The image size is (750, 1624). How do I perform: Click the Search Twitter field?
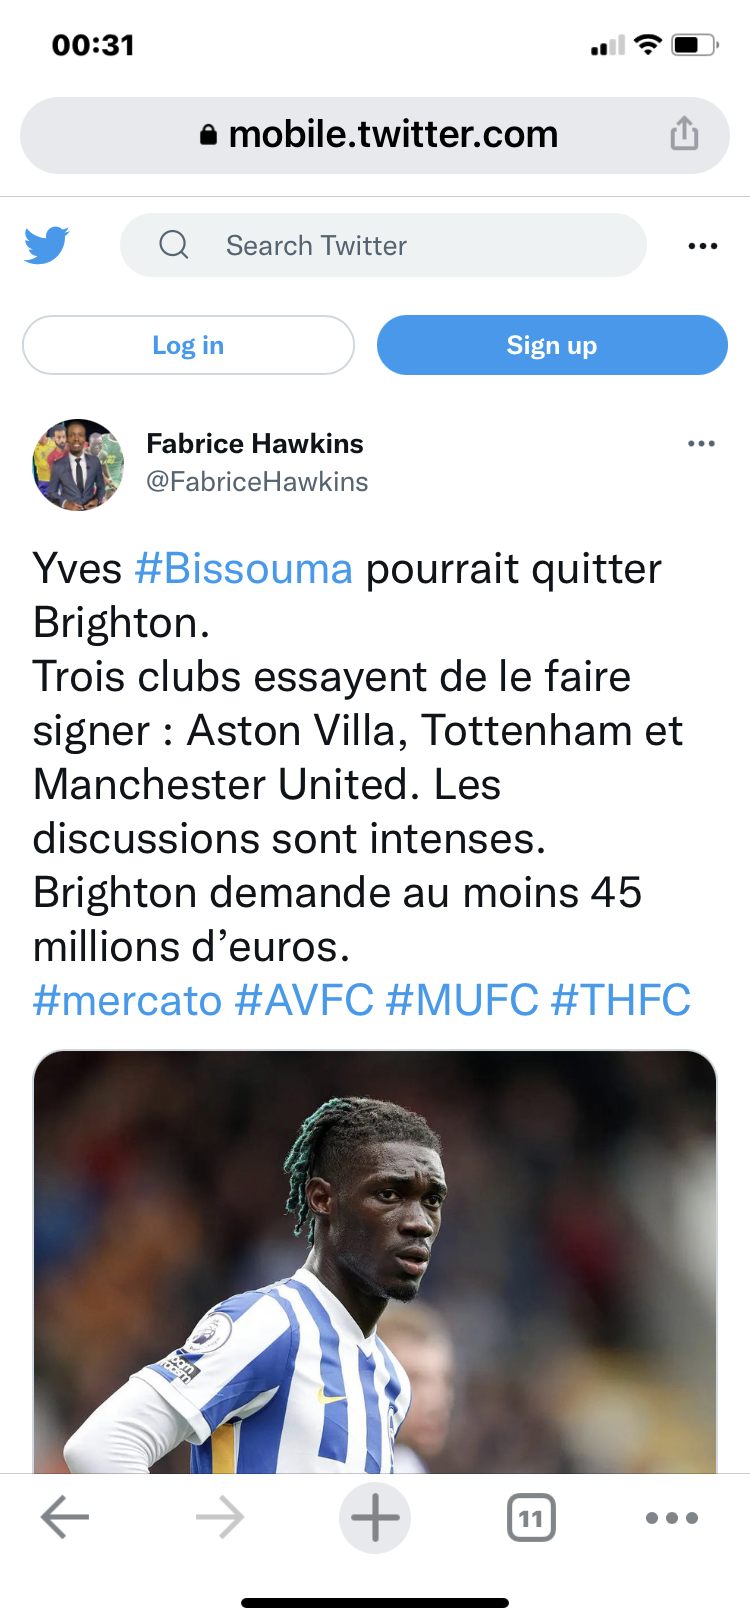coord(383,245)
